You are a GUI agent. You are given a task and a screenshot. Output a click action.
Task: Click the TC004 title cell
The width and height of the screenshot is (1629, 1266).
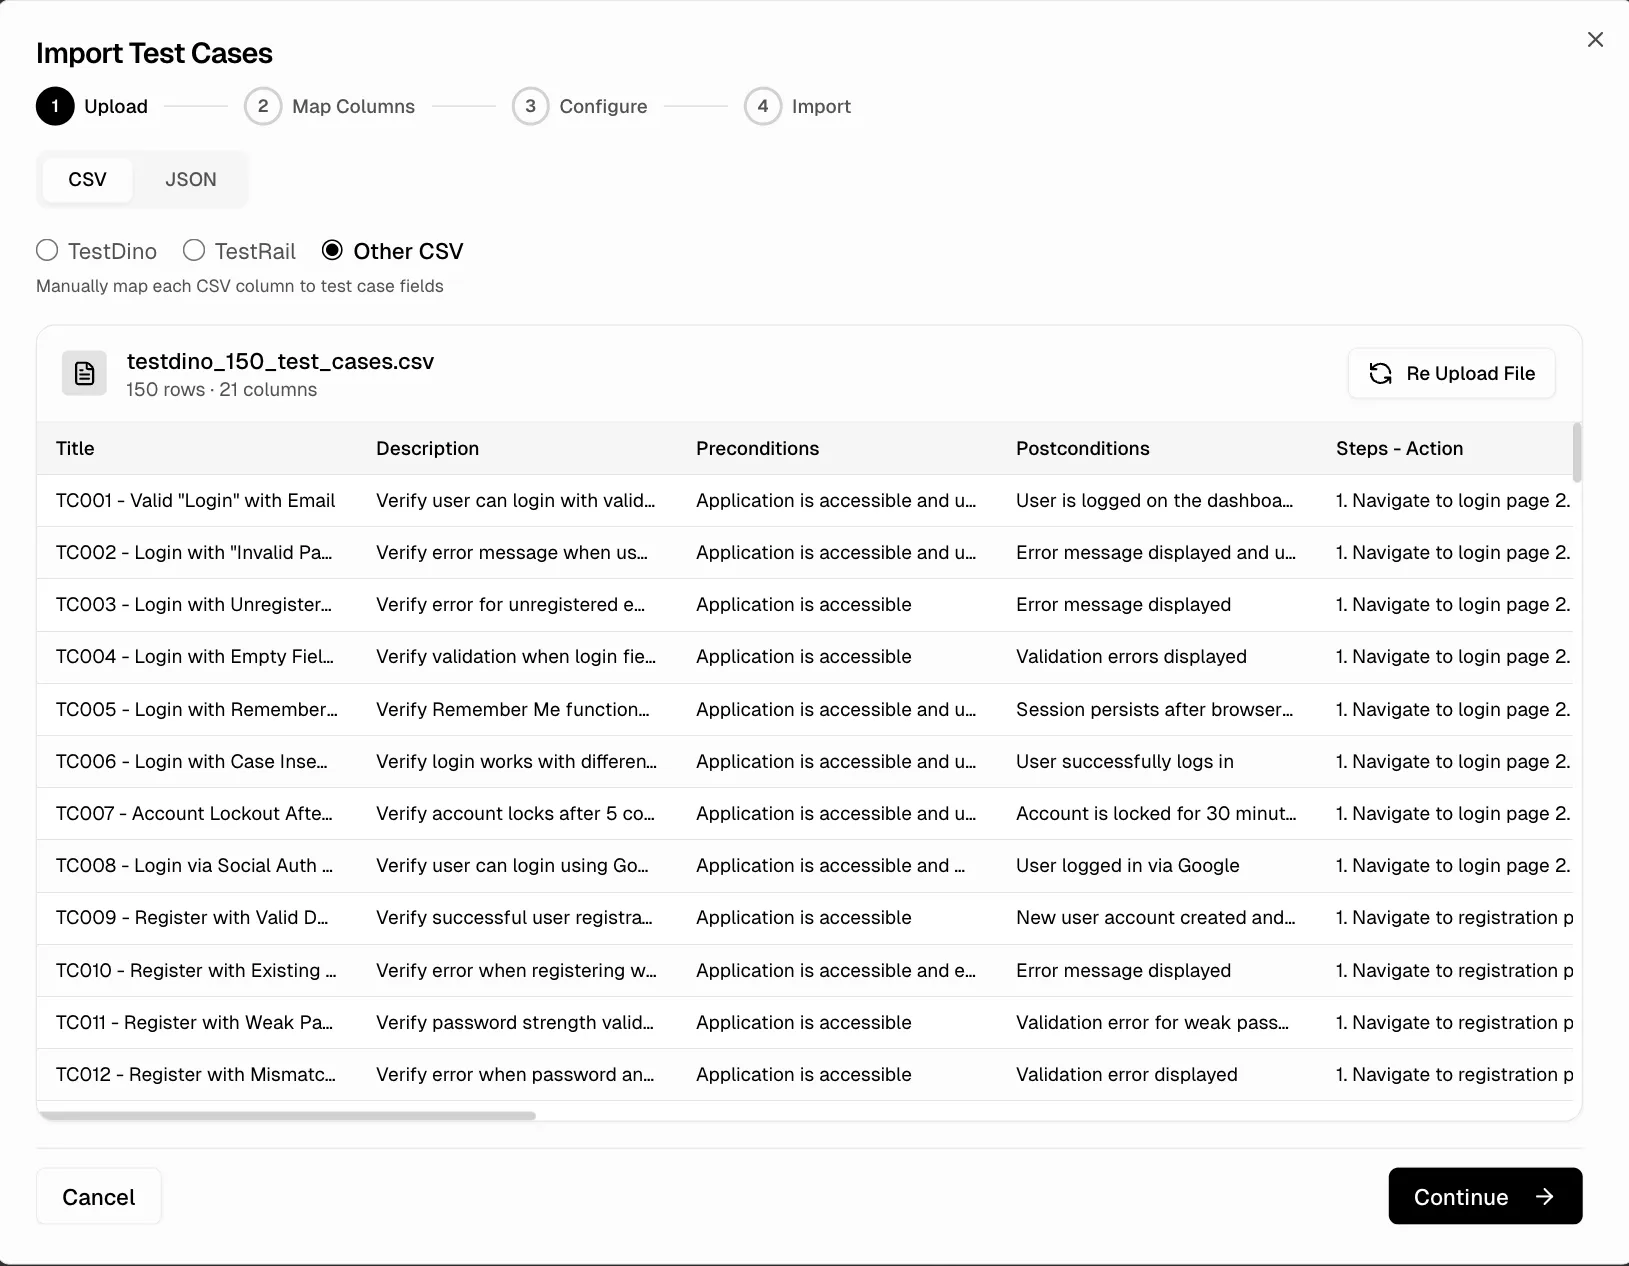point(195,656)
